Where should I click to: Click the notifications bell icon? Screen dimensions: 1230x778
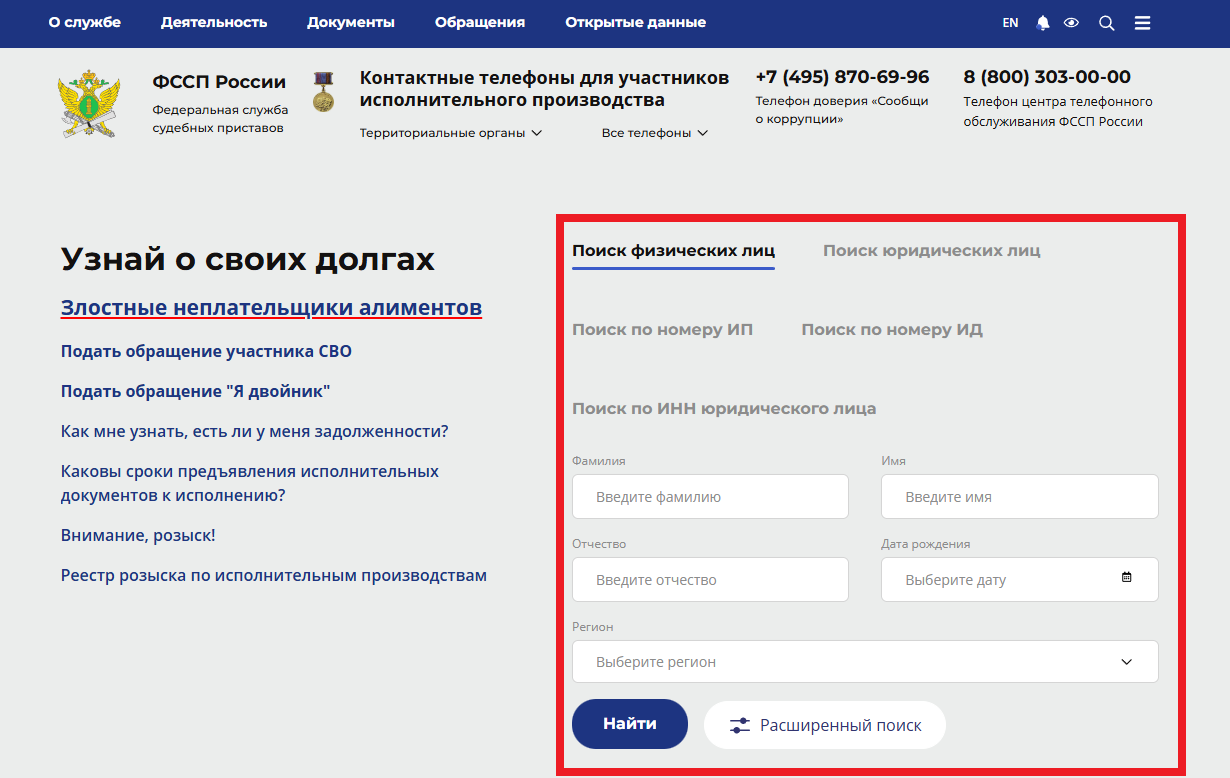(x=1042, y=22)
